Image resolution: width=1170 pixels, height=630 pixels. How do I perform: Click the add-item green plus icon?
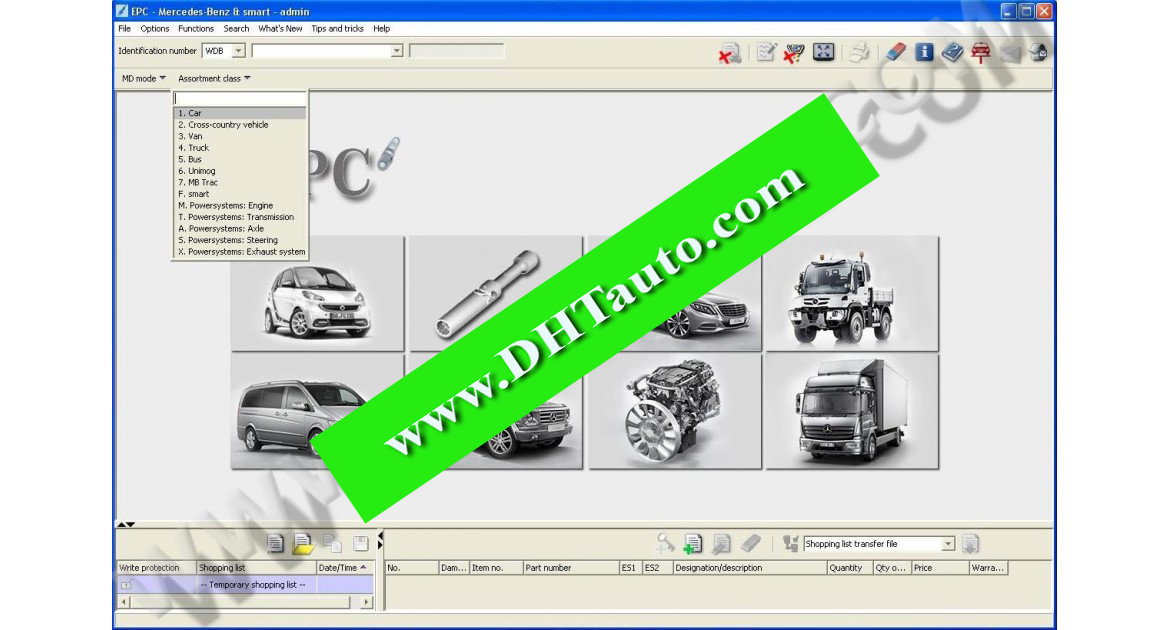click(x=693, y=544)
